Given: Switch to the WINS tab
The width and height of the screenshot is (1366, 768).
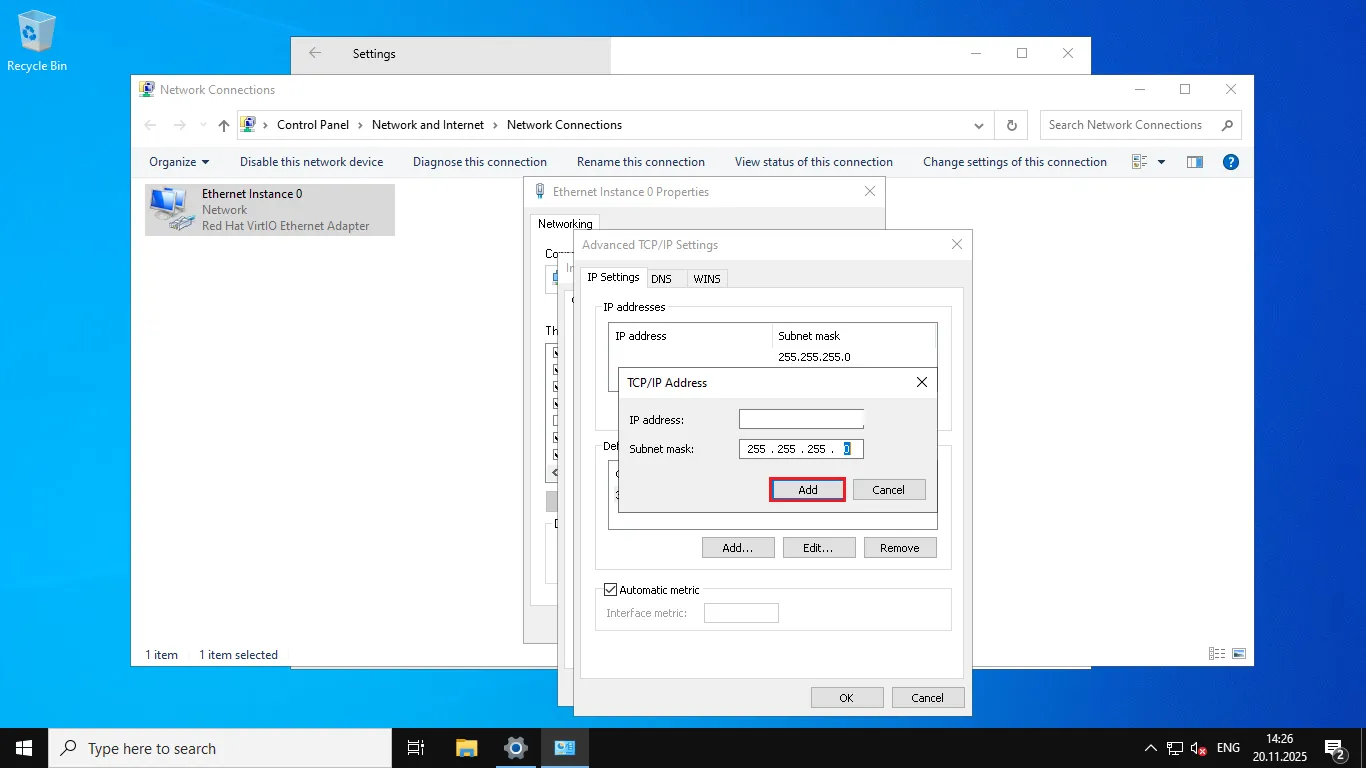Looking at the screenshot, I should [x=706, y=279].
